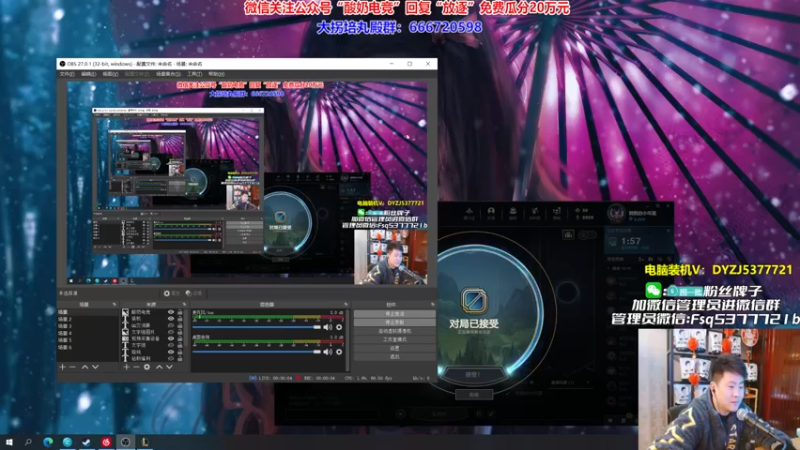The height and width of the screenshot is (450, 800).
Task: Add a new source with the plus icon
Action: pyautogui.click(x=126, y=367)
